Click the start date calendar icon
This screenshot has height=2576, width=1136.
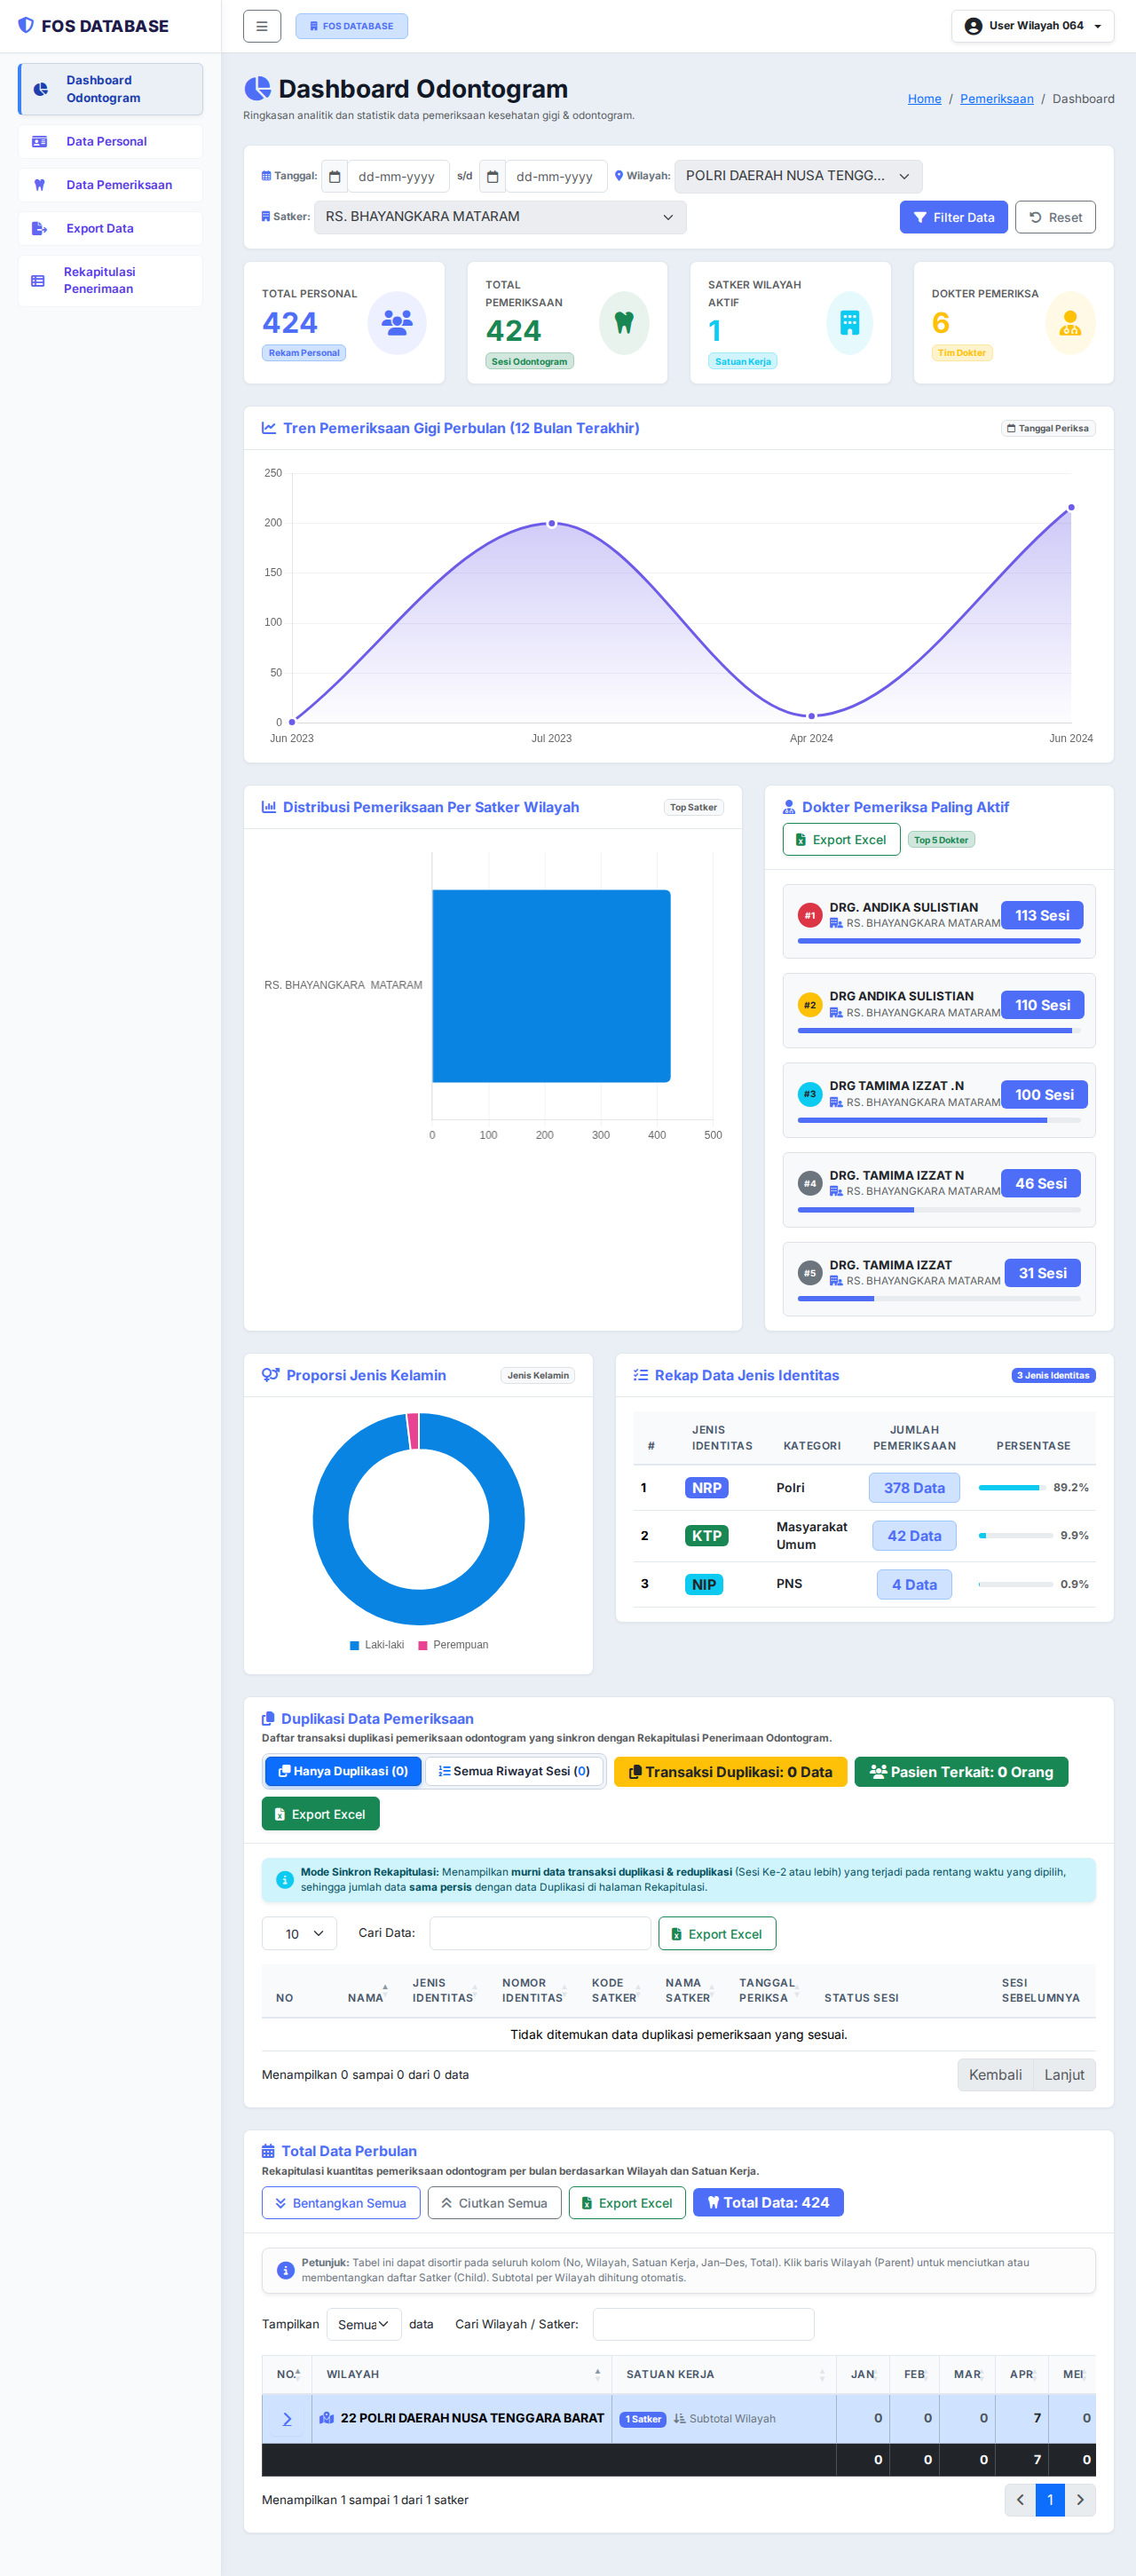335,177
